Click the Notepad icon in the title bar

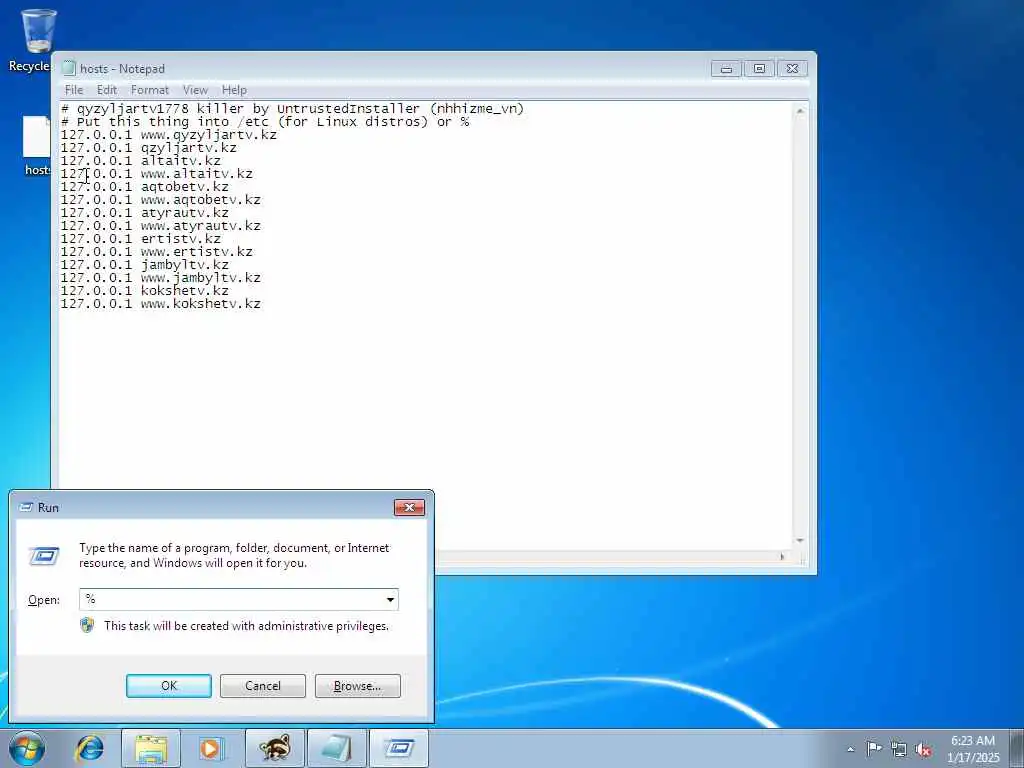69,68
